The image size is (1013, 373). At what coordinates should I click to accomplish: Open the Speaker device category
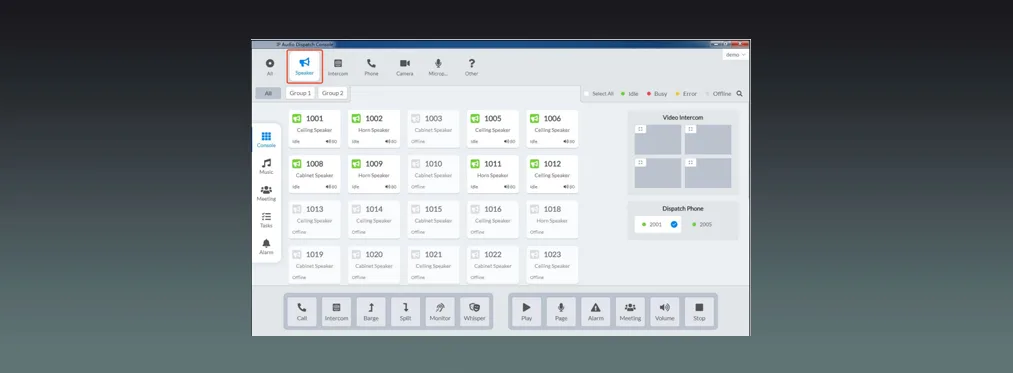tap(304, 66)
